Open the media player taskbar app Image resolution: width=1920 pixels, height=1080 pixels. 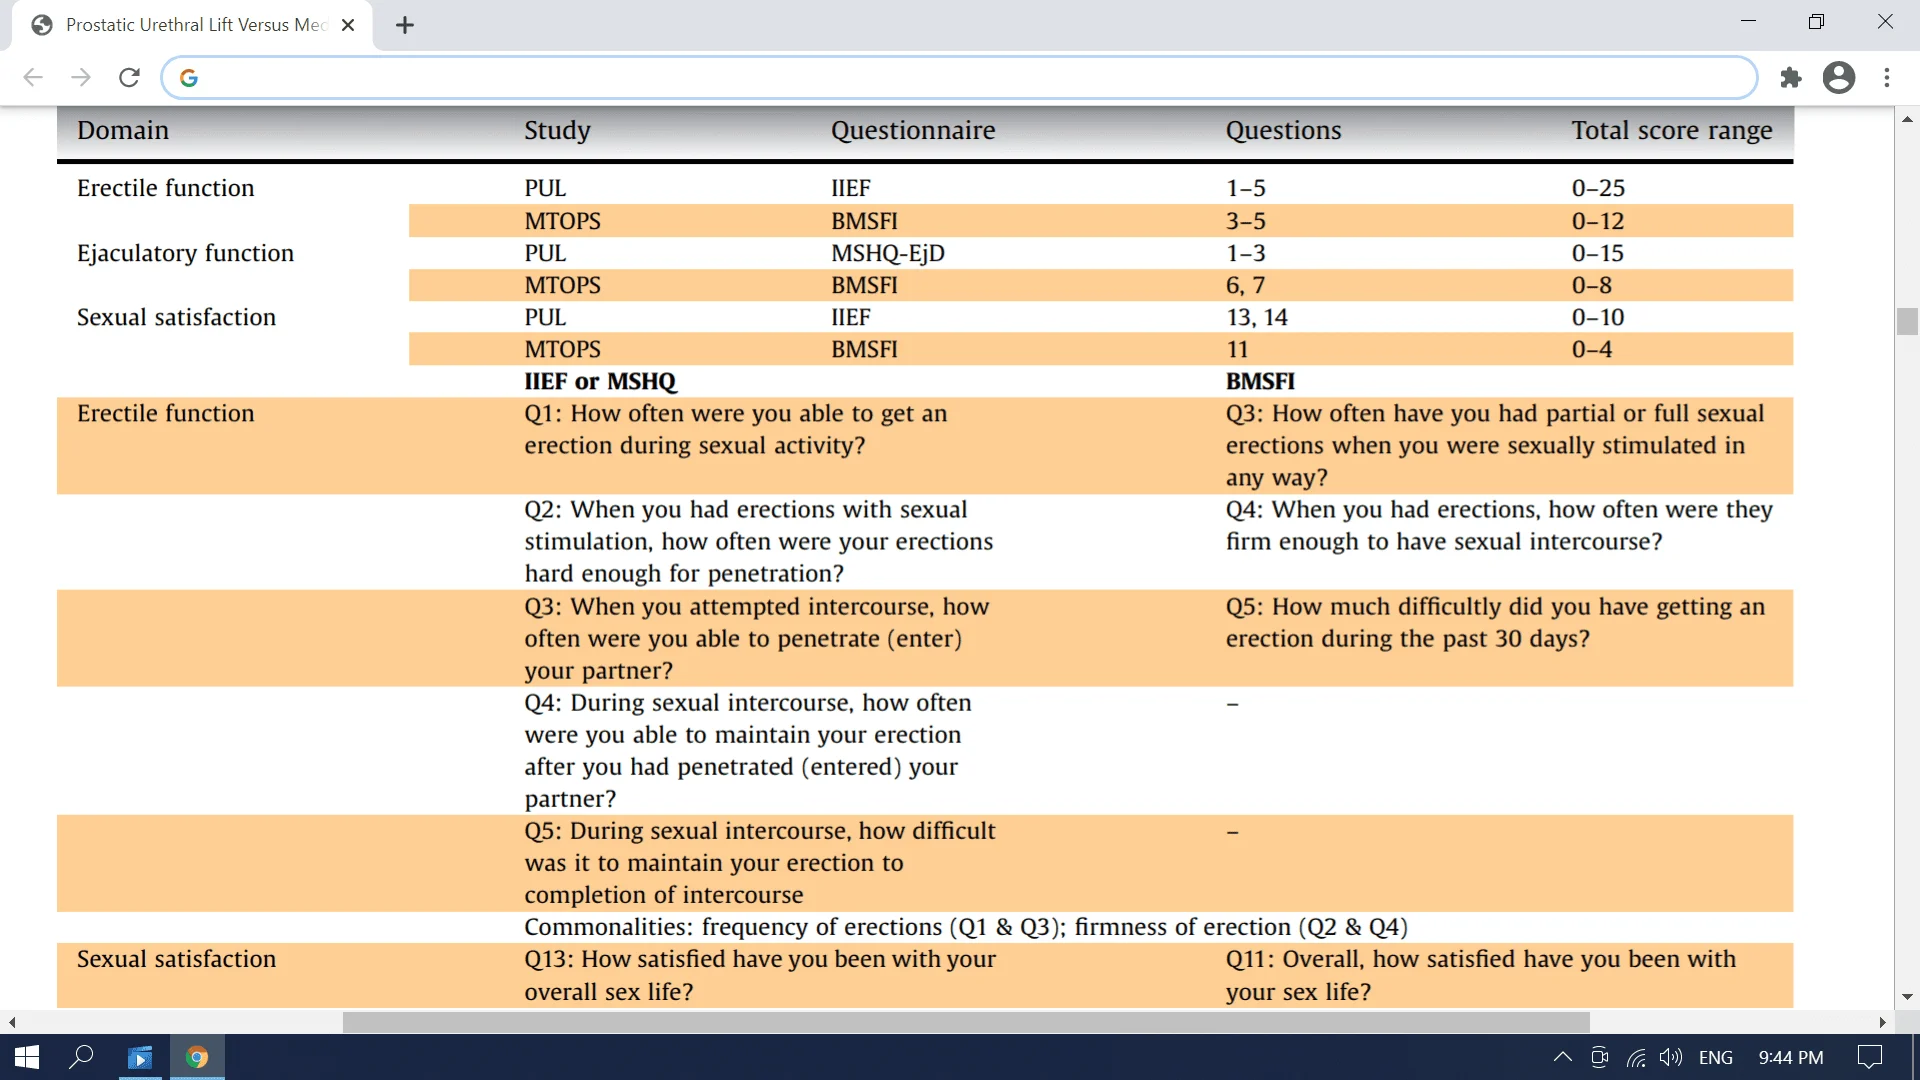point(141,1057)
